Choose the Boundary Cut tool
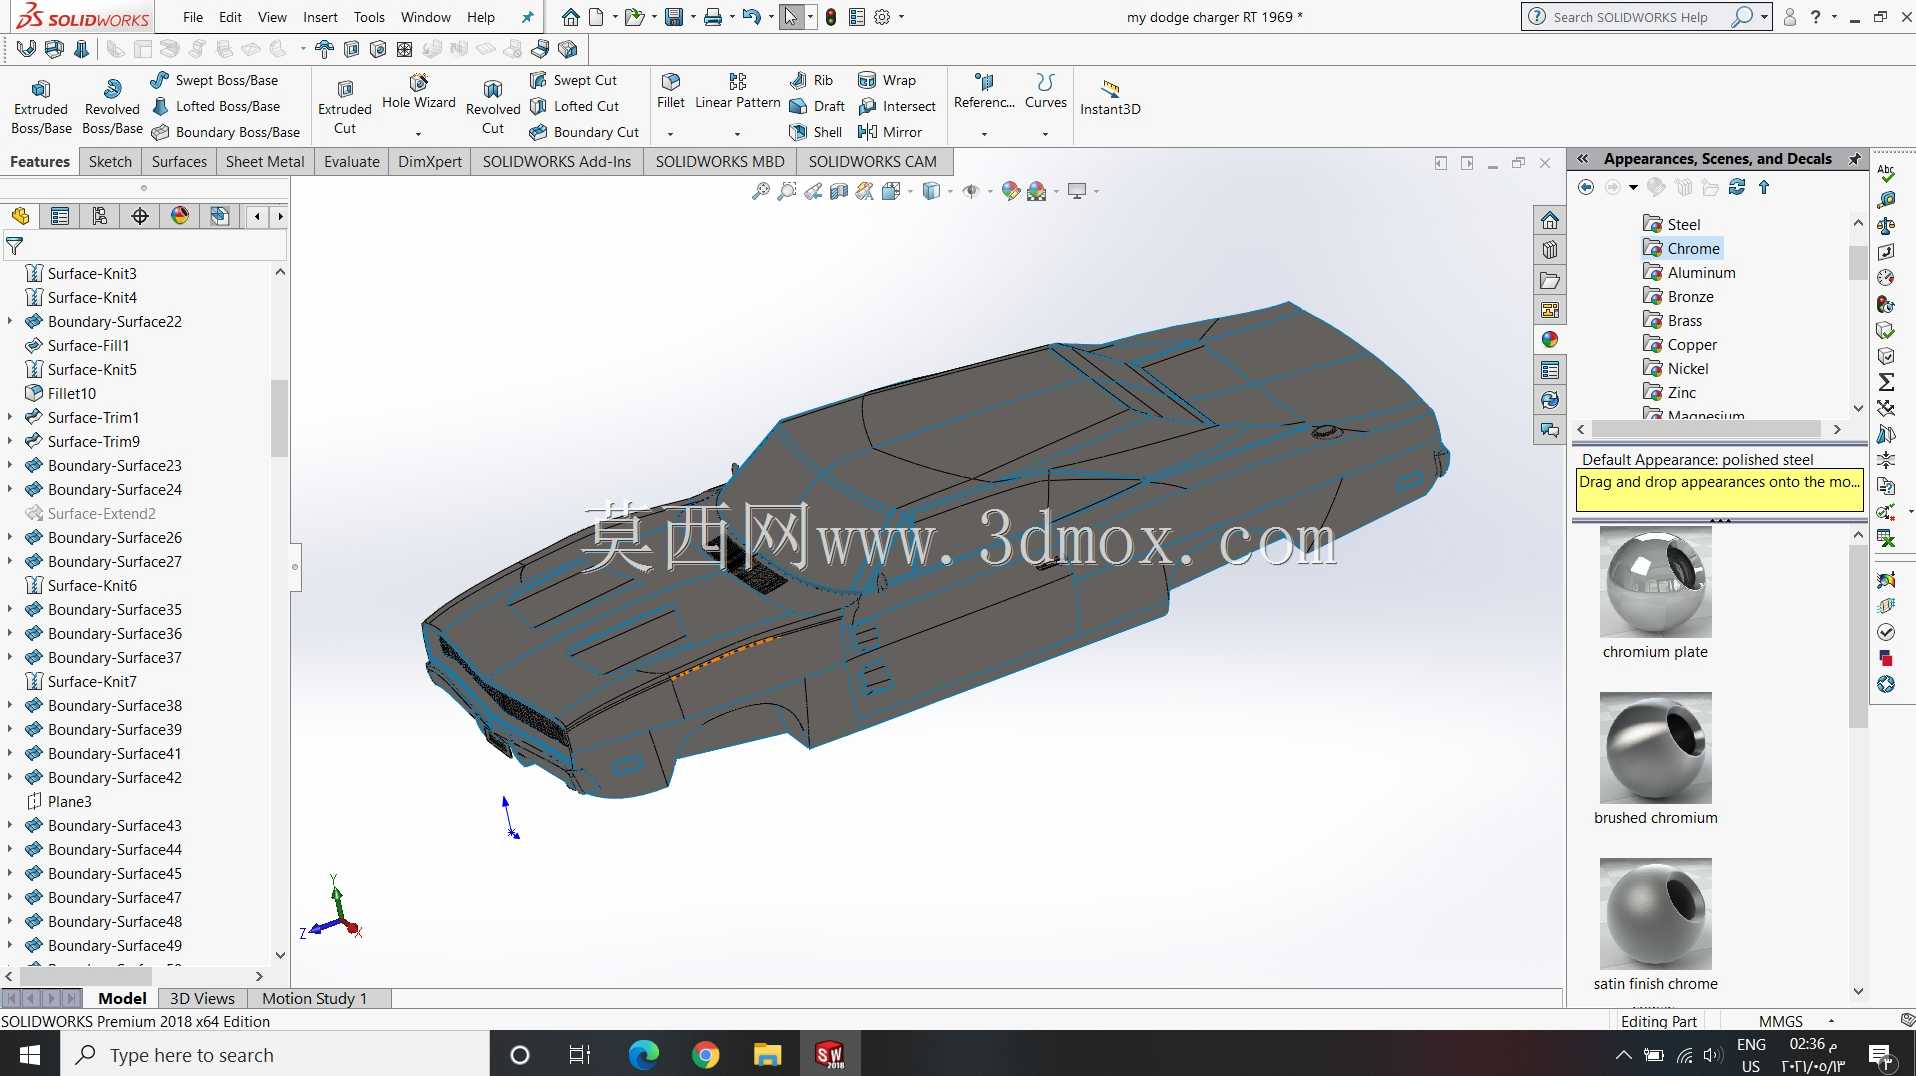 (x=585, y=132)
